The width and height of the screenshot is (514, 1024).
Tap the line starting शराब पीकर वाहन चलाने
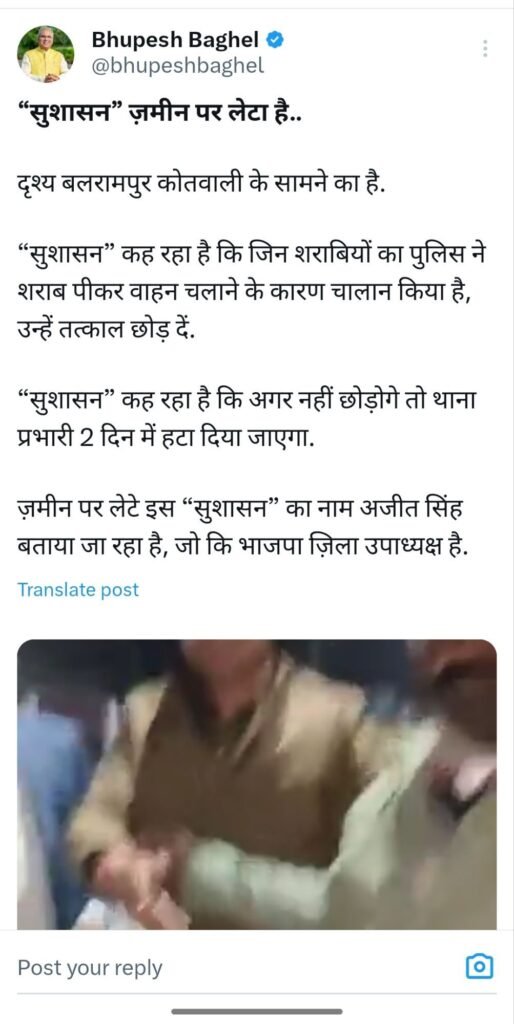(245, 293)
